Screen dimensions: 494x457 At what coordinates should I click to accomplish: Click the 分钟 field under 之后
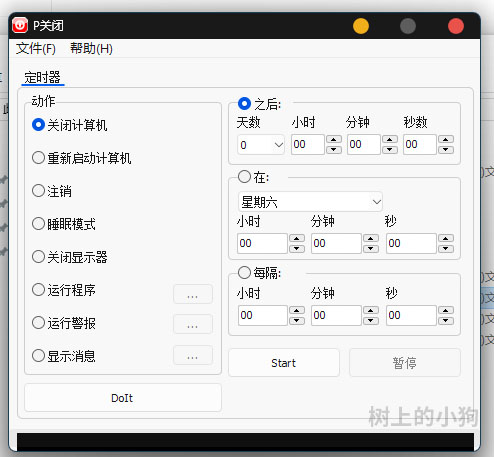point(363,144)
